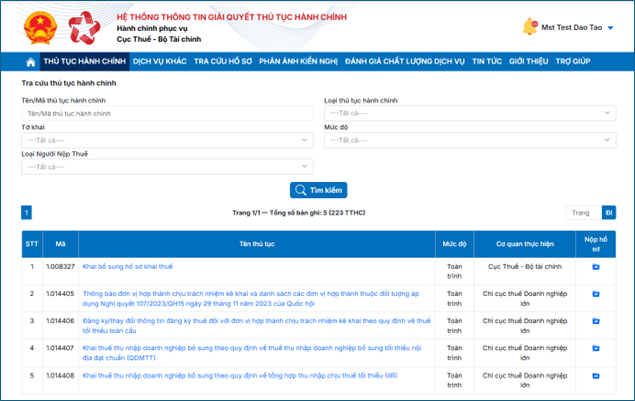This screenshot has height=401, width=635.
Task: Expand the Tờ khai dropdown
Action: coord(167,140)
